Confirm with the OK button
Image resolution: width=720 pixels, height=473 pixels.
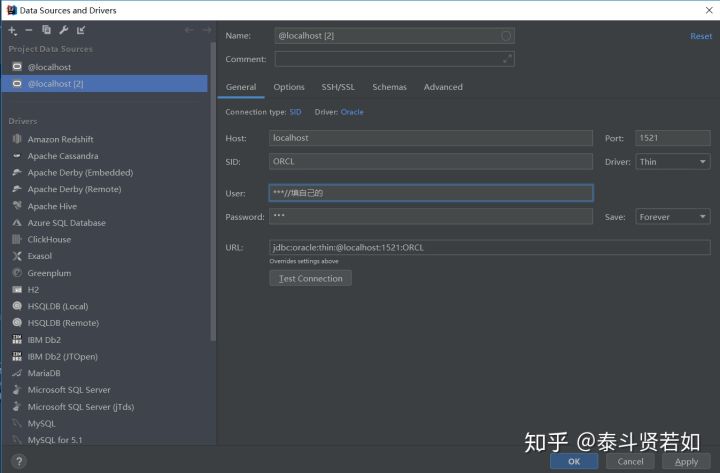pyautogui.click(x=574, y=462)
